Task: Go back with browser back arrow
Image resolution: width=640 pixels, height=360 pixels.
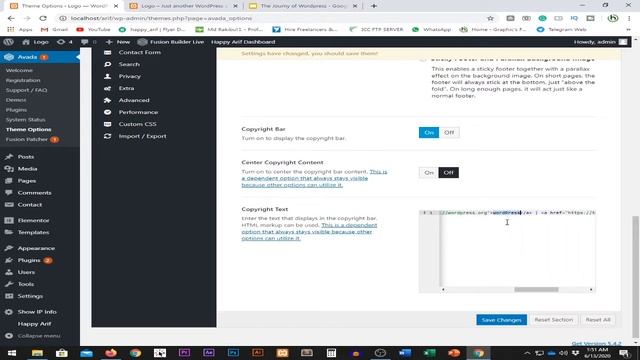Action: pos(11,18)
